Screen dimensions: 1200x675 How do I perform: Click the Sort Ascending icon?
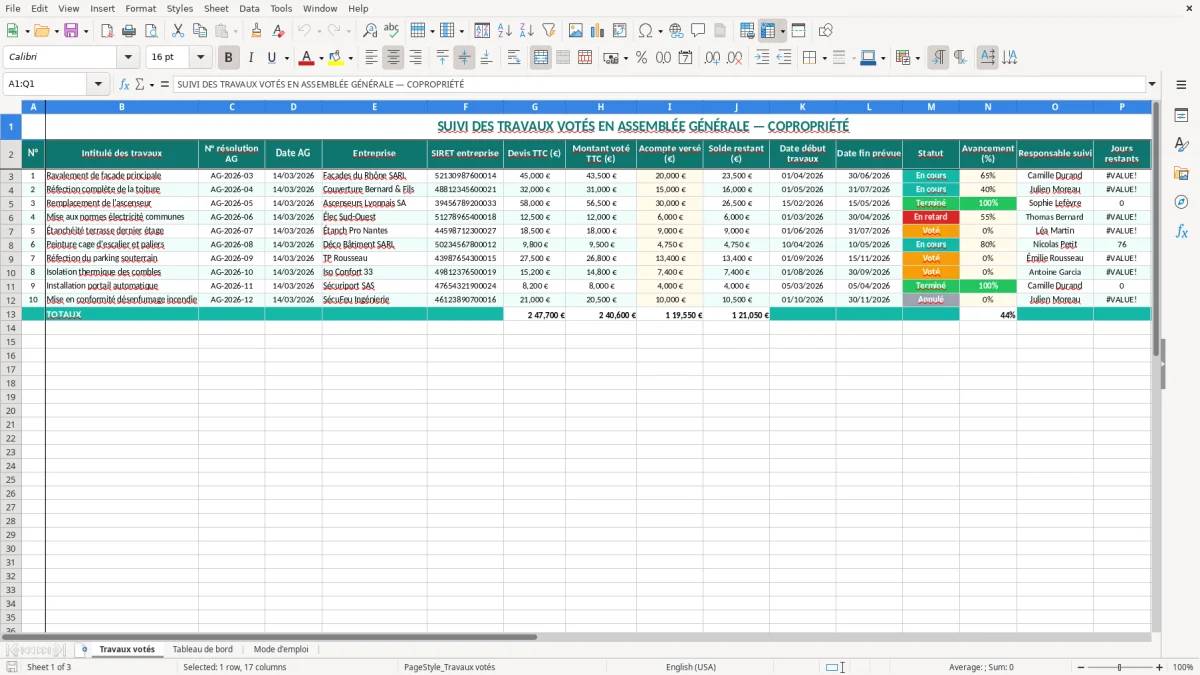(x=504, y=31)
